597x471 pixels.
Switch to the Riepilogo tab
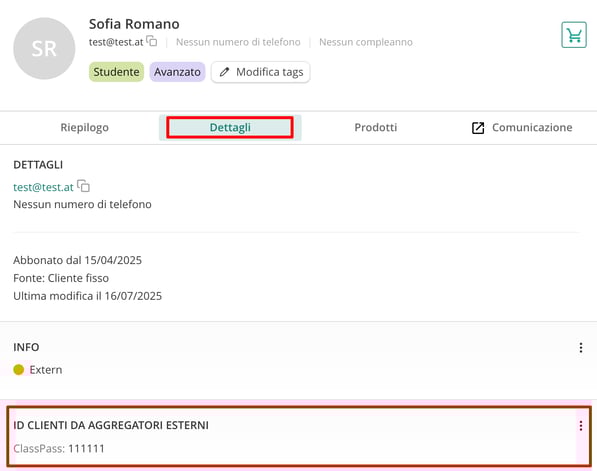(85, 127)
